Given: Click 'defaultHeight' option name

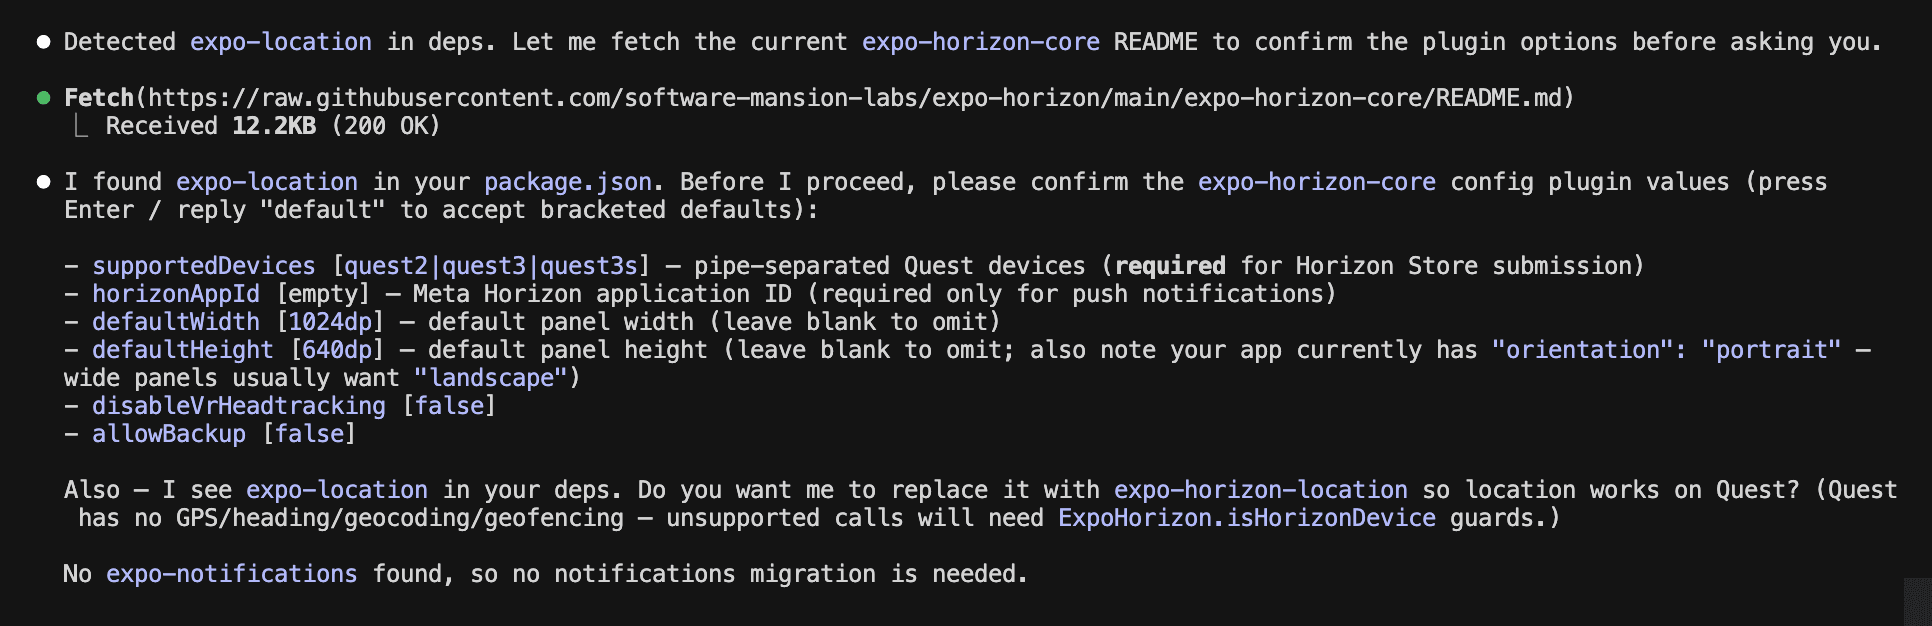Looking at the screenshot, I should [x=183, y=350].
